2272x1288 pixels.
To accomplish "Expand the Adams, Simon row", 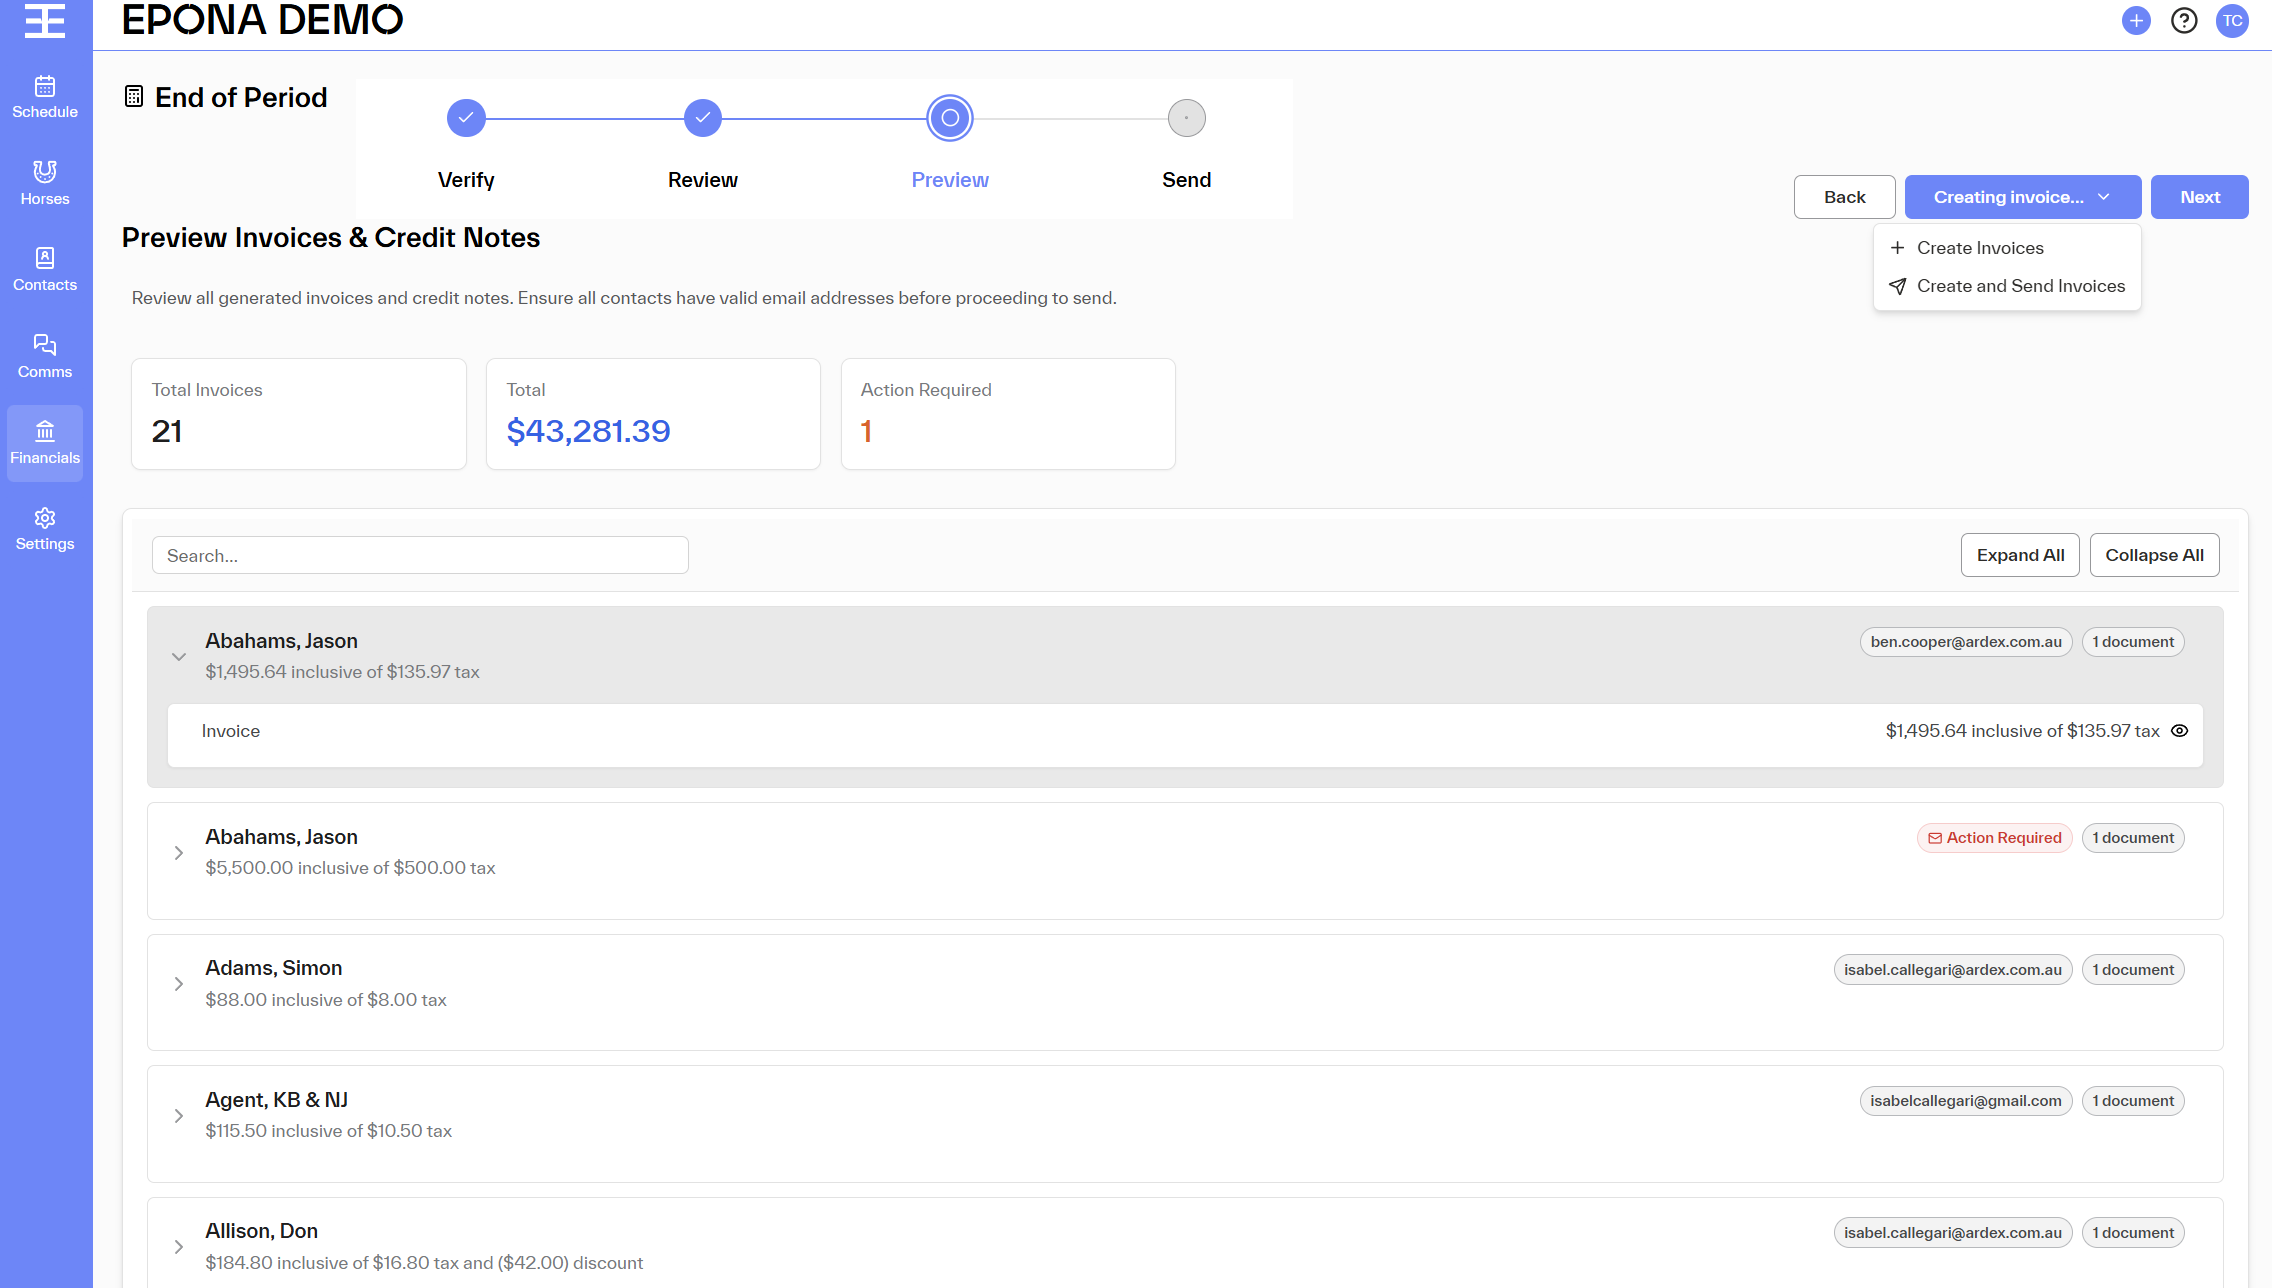I will pos(179,984).
